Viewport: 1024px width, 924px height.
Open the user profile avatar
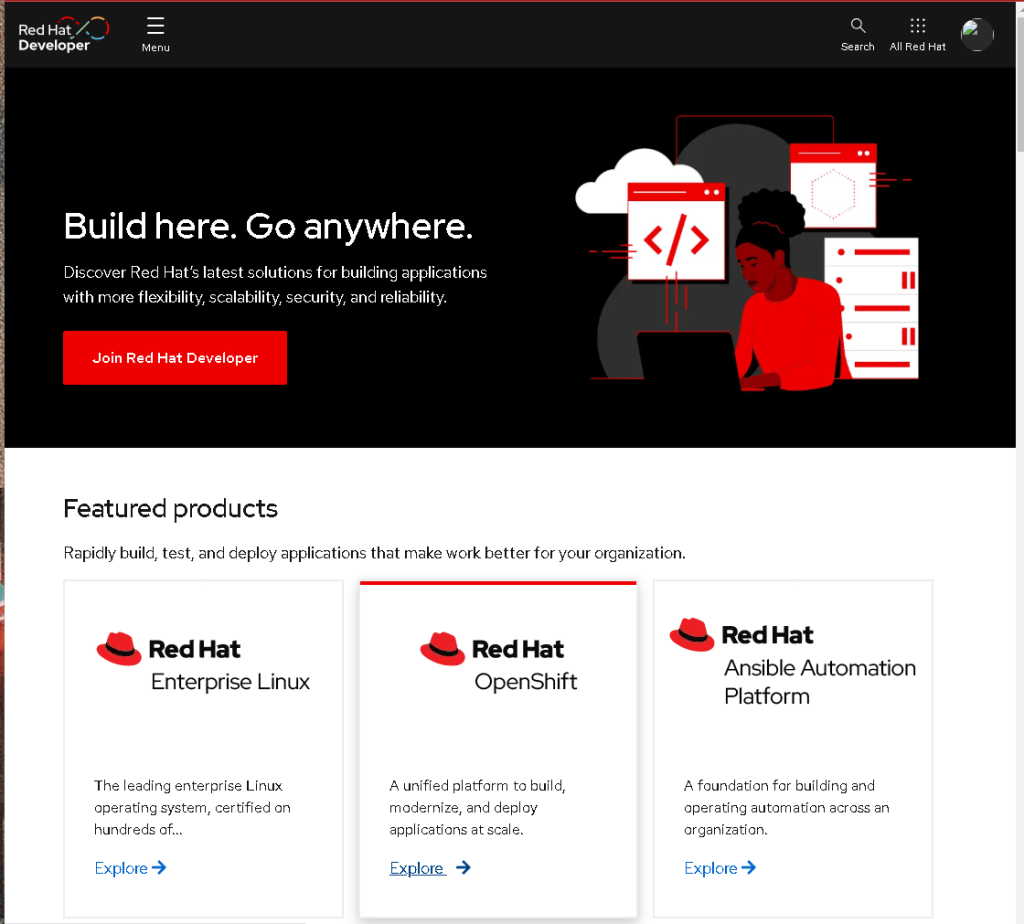[976, 35]
